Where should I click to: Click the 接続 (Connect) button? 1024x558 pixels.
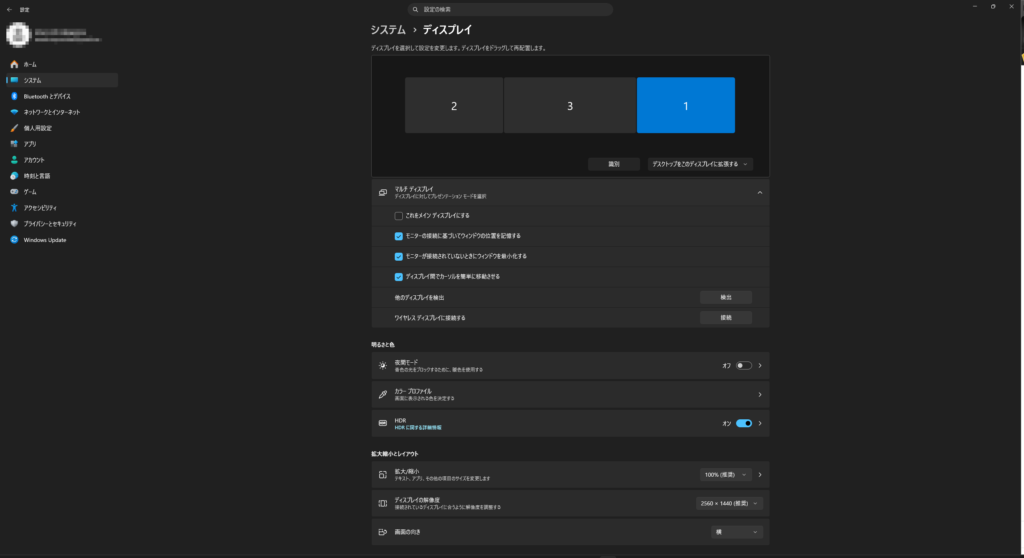pyautogui.click(x=726, y=318)
